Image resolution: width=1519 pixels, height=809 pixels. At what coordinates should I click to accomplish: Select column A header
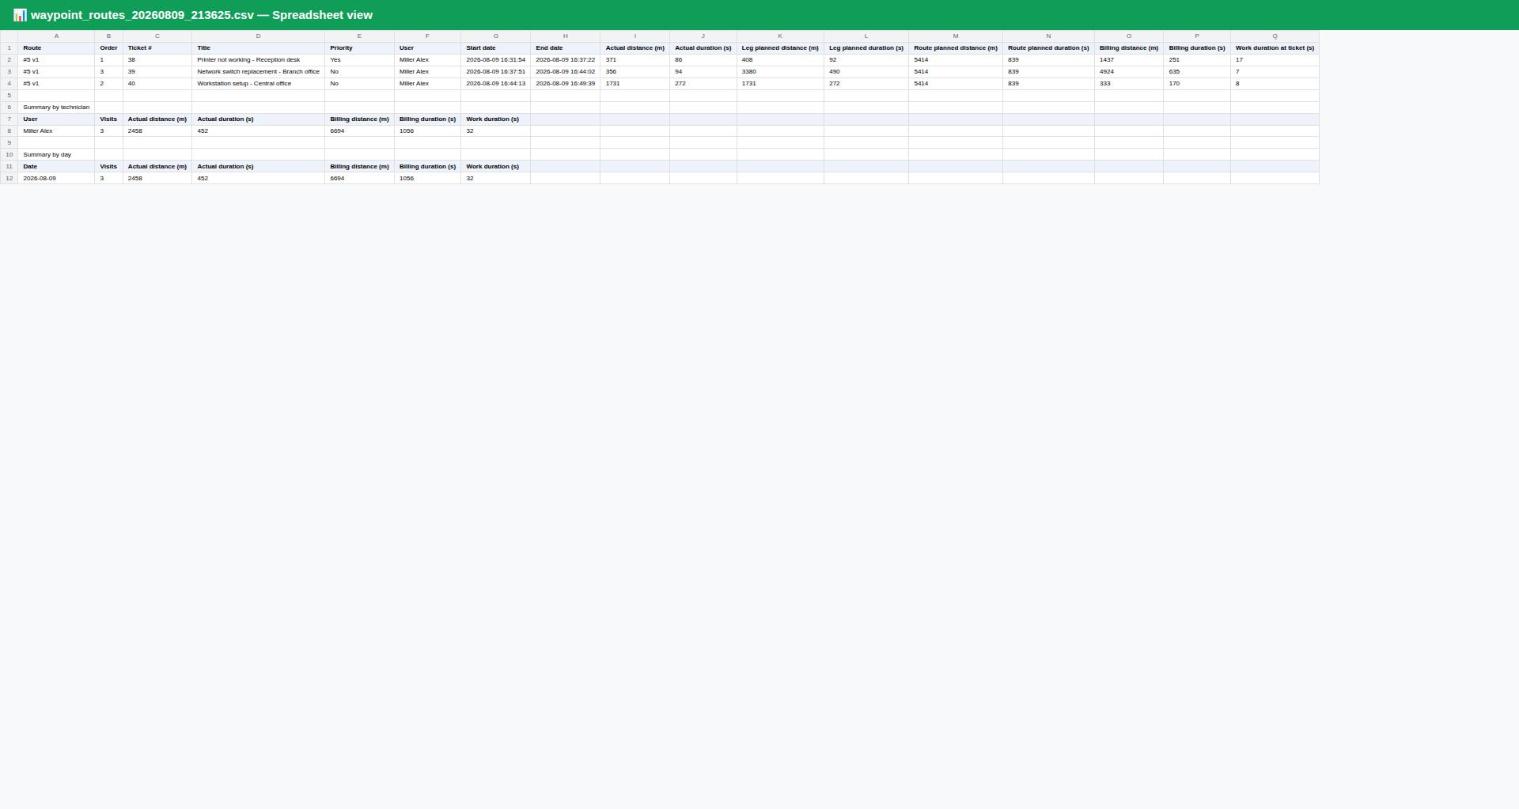tap(56, 36)
